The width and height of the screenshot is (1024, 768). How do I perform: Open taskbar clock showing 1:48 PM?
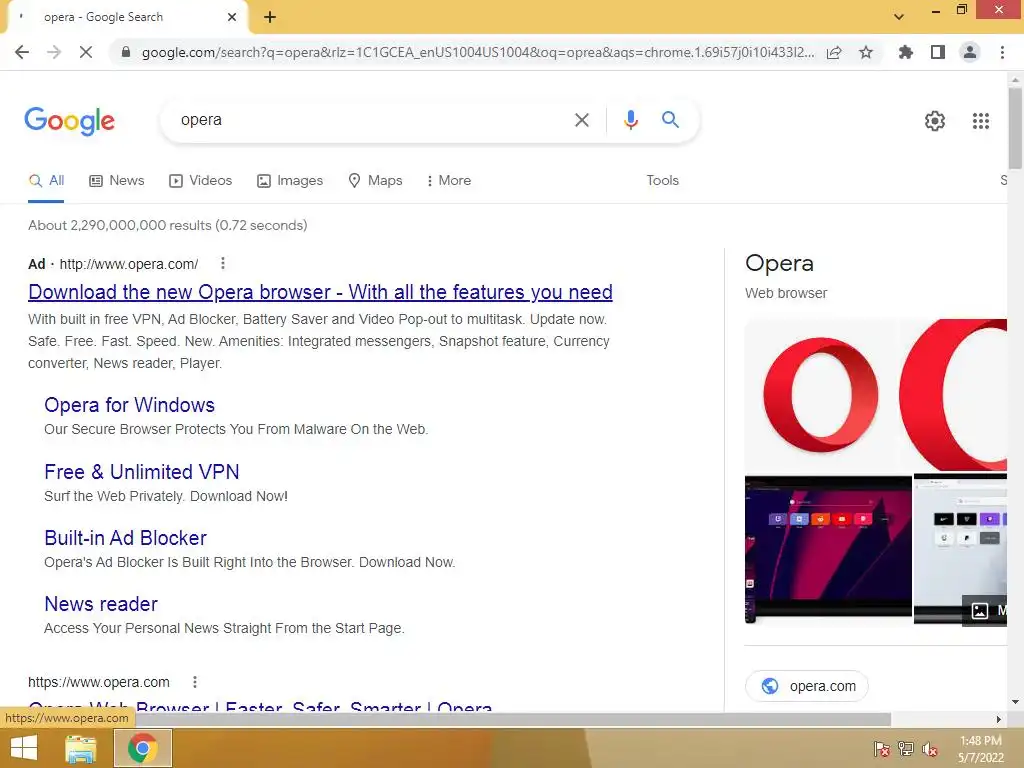coord(980,749)
